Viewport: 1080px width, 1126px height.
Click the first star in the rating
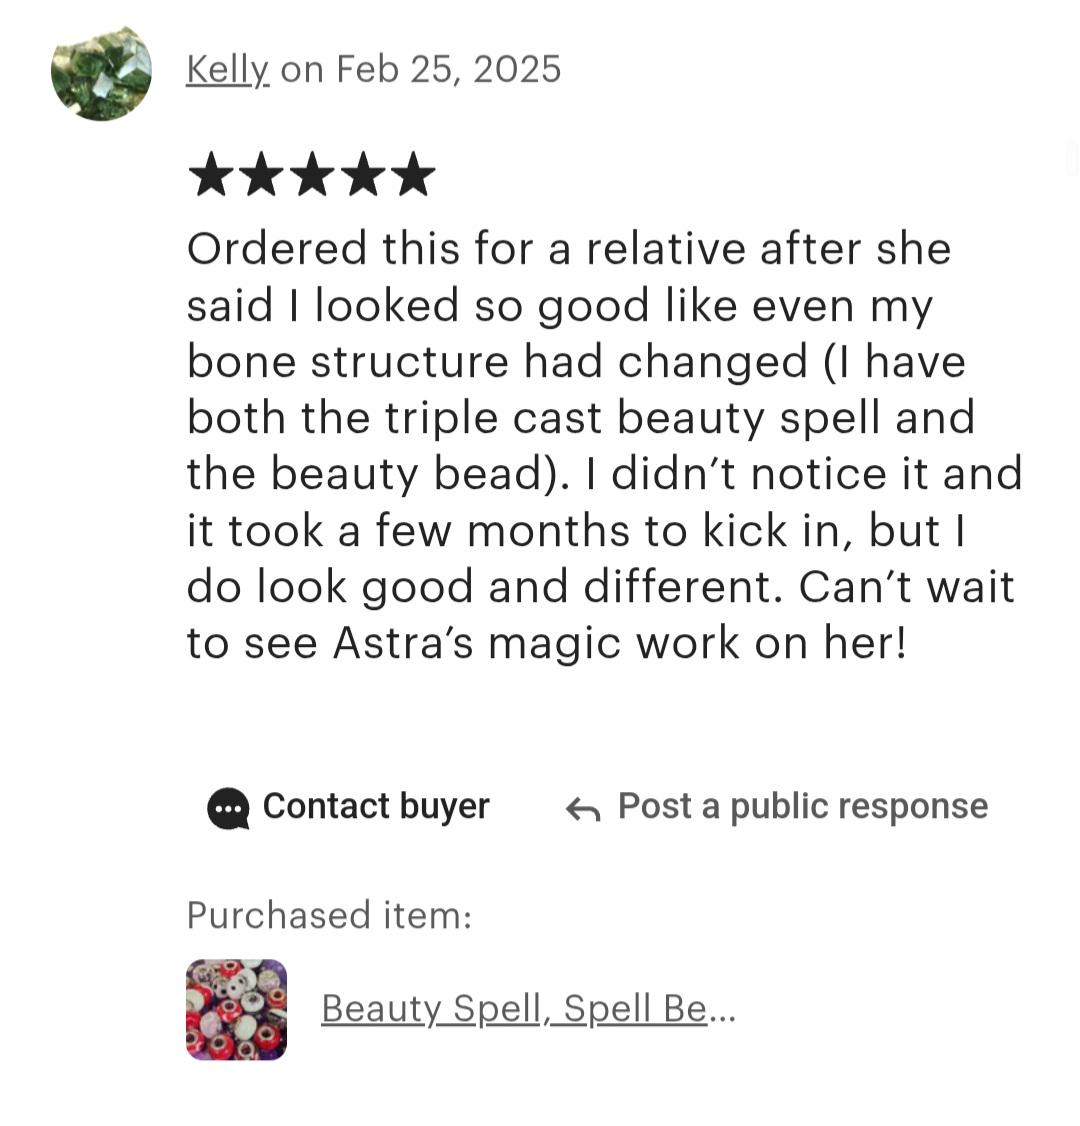tap(211, 174)
